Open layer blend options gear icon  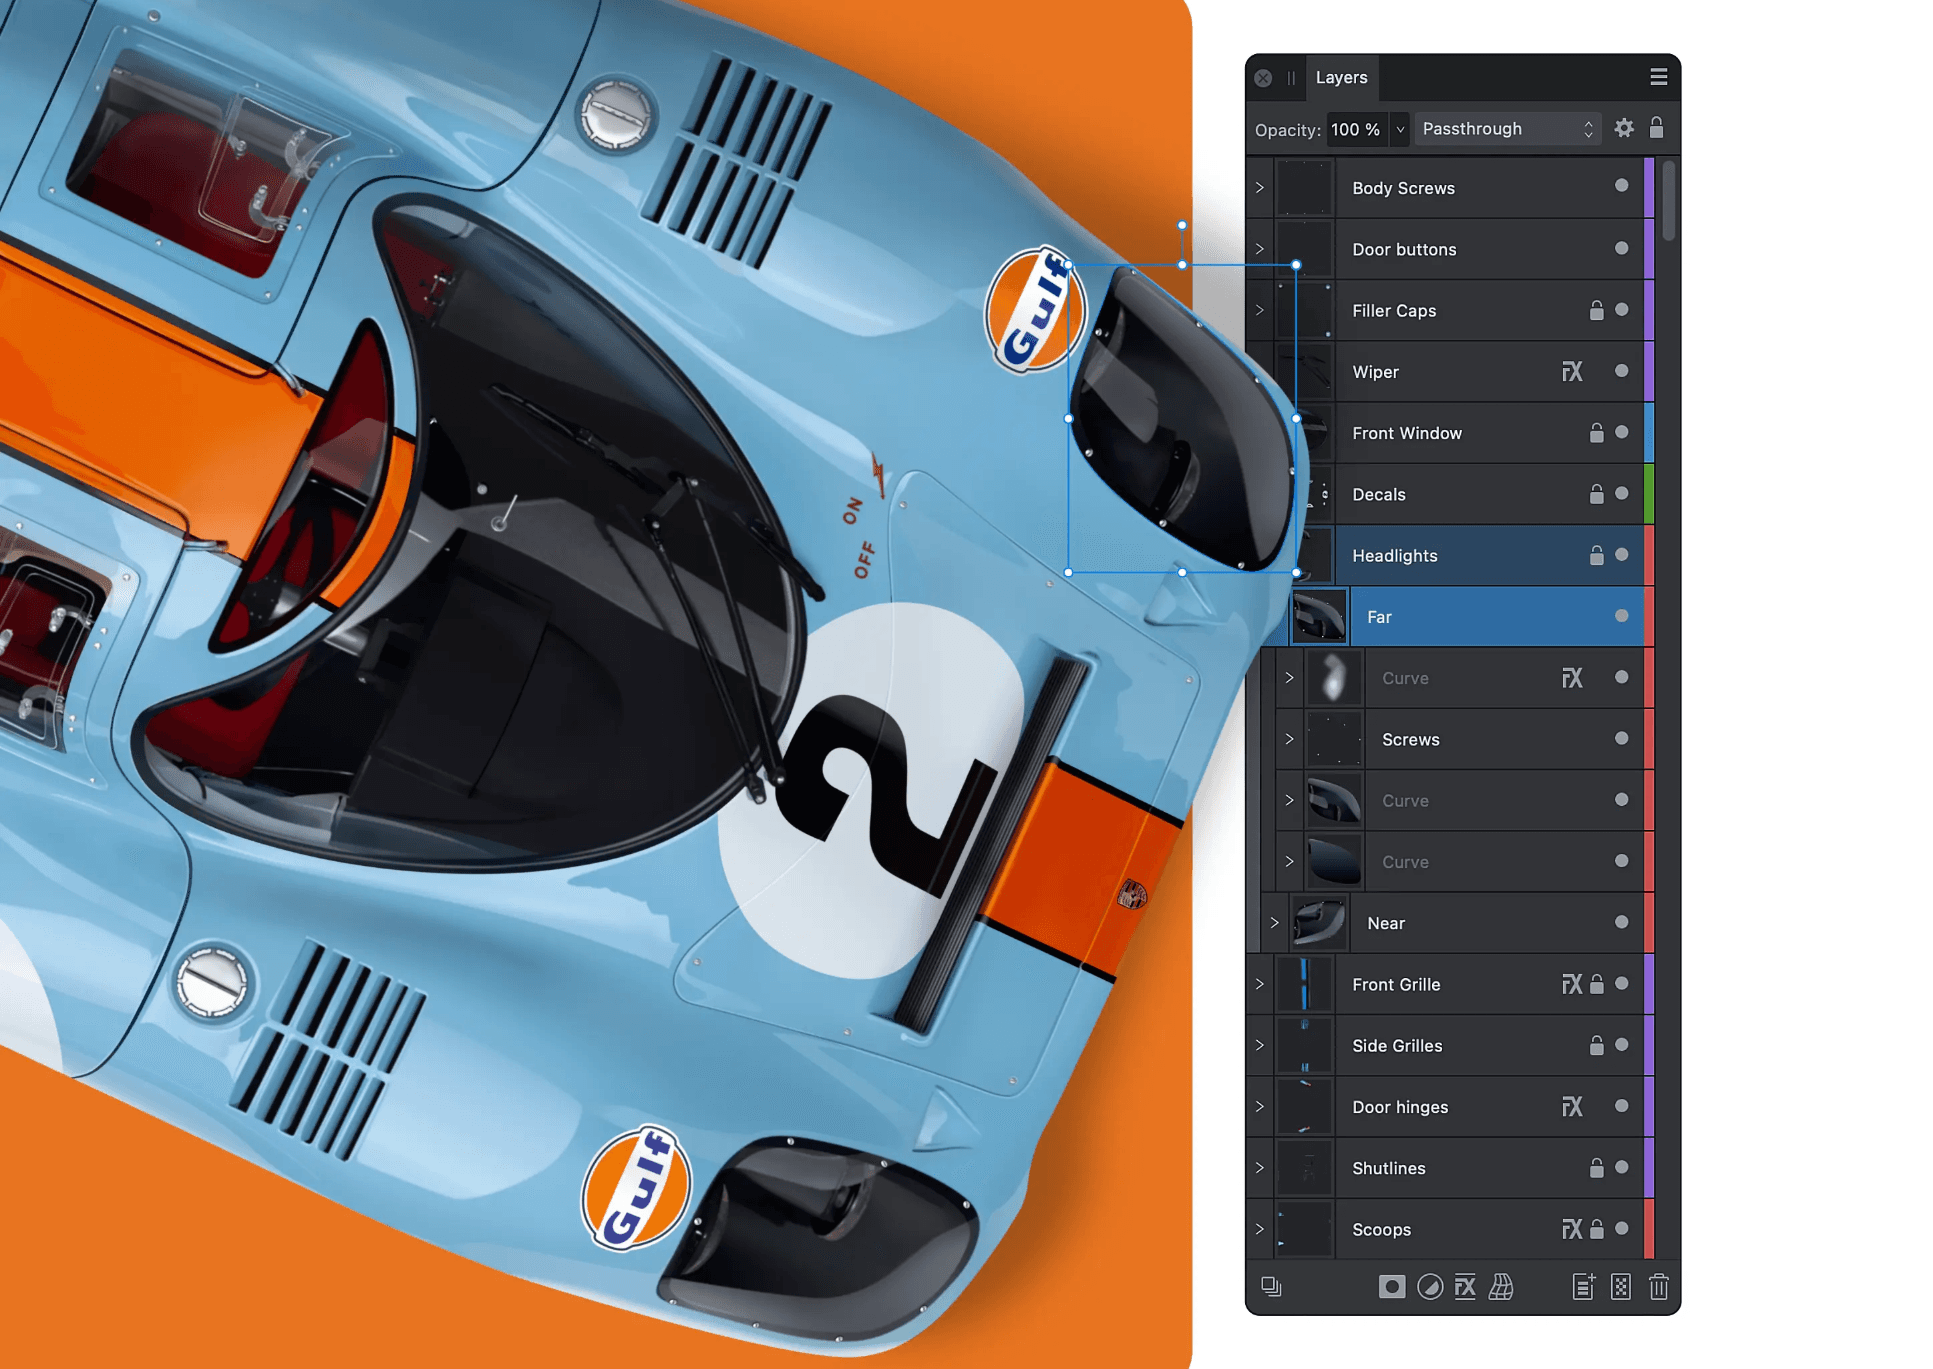1624,128
